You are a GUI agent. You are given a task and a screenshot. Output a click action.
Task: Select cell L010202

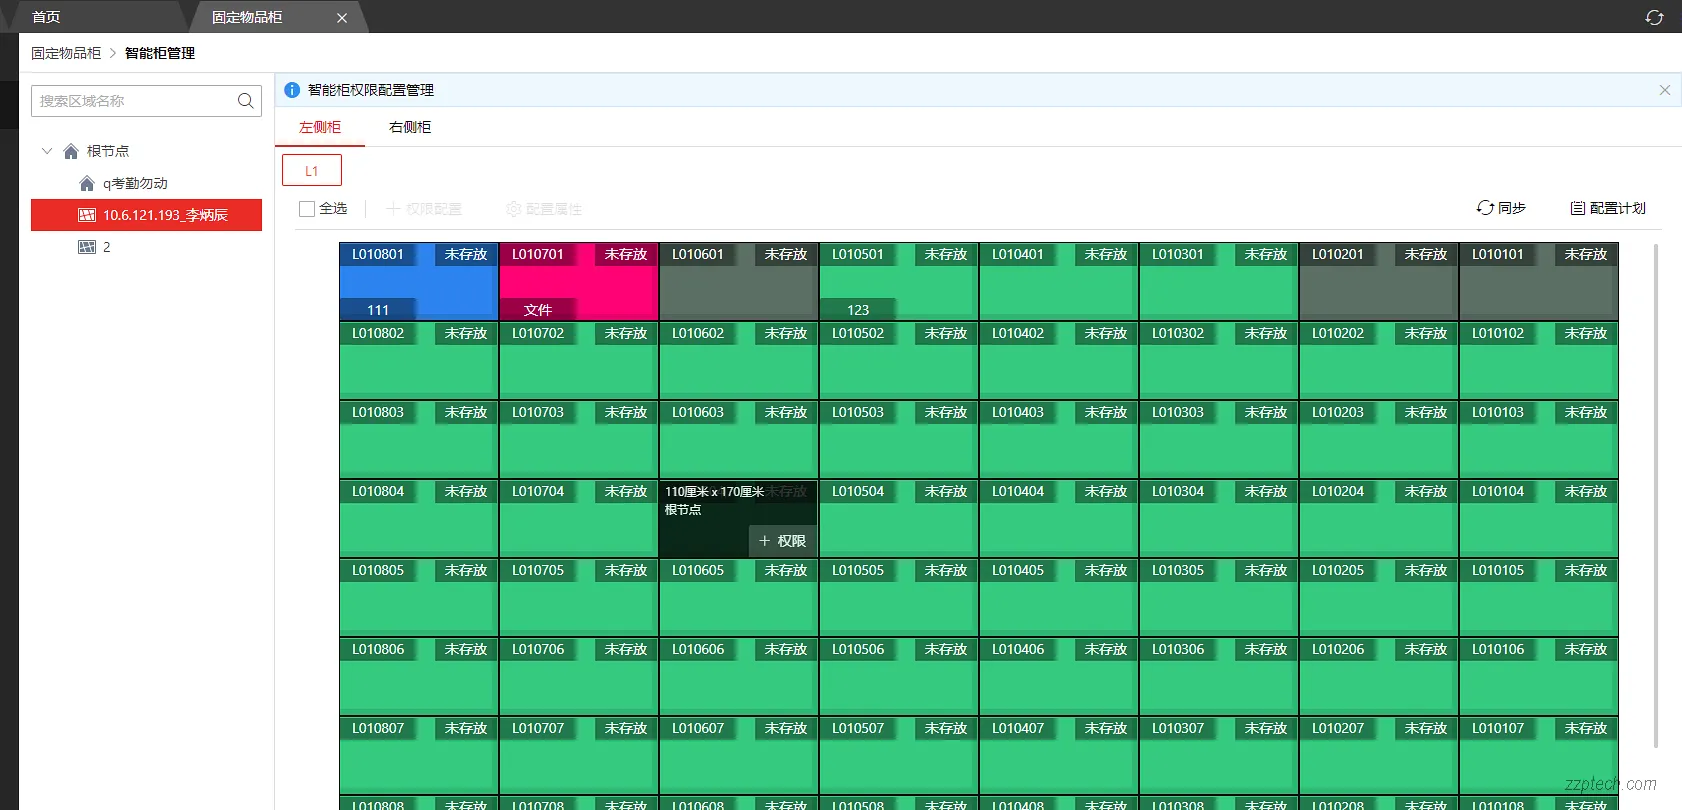[x=1379, y=361]
